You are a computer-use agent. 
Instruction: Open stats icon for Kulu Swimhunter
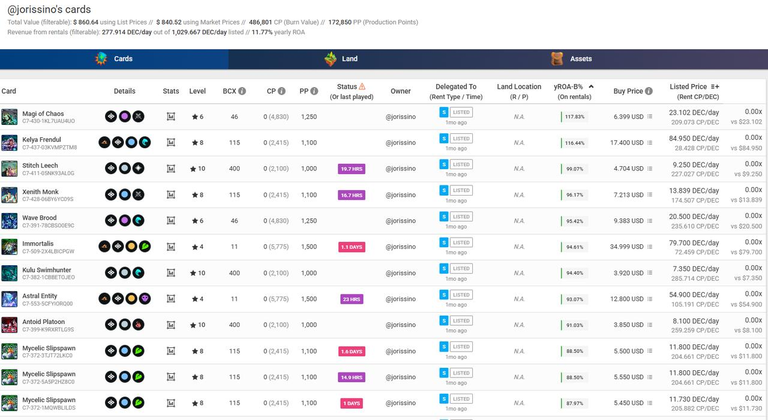pyautogui.click(x=171, y=273)
